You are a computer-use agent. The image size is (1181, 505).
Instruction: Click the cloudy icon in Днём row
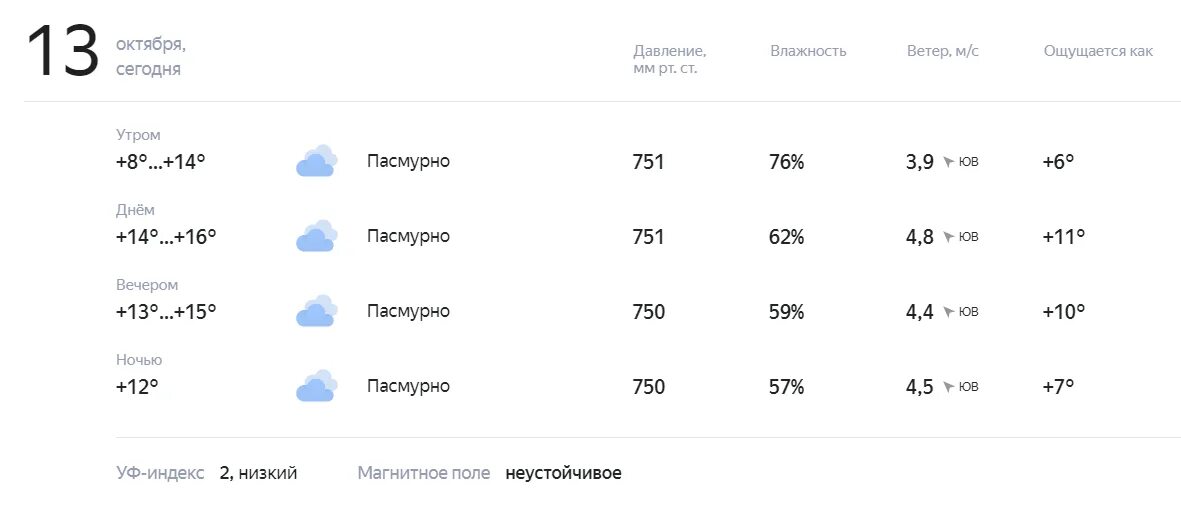[x=316, y=236]
